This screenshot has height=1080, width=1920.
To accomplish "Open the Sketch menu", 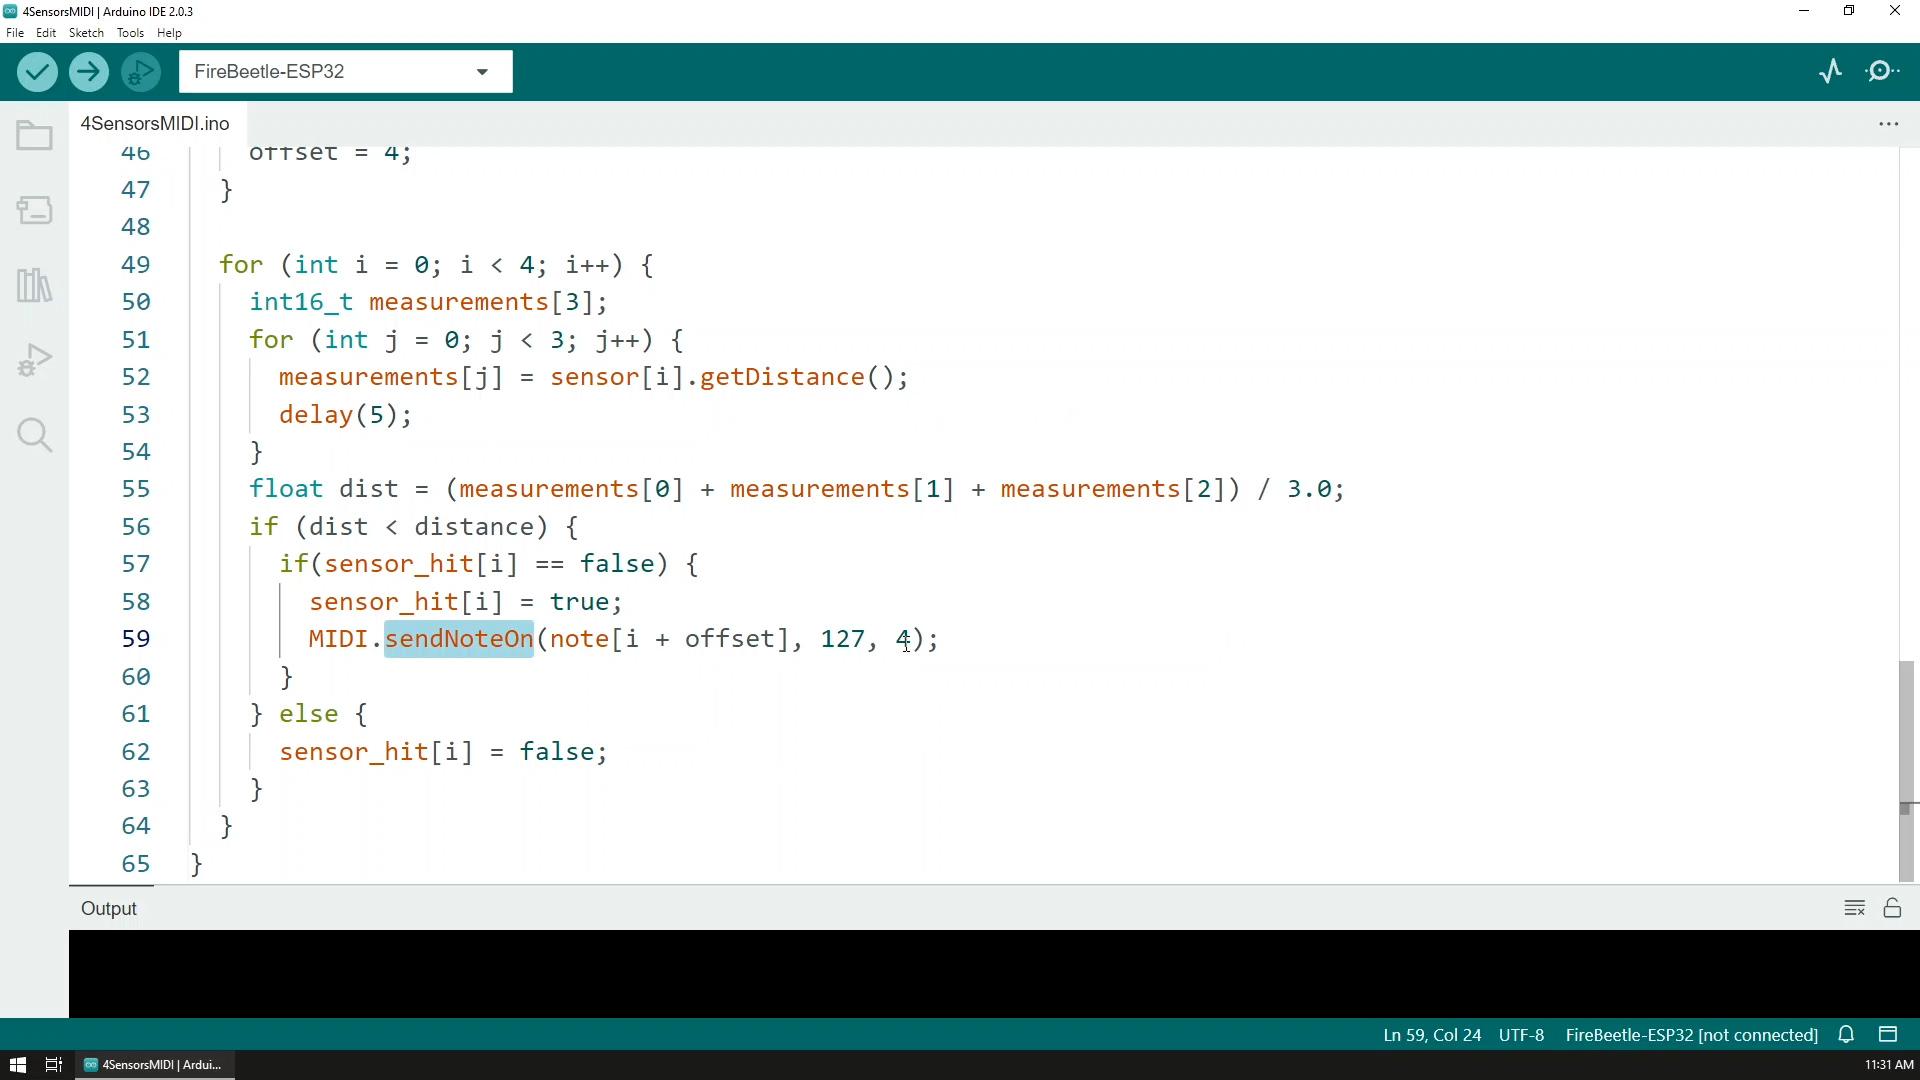I will coord(86,33).
